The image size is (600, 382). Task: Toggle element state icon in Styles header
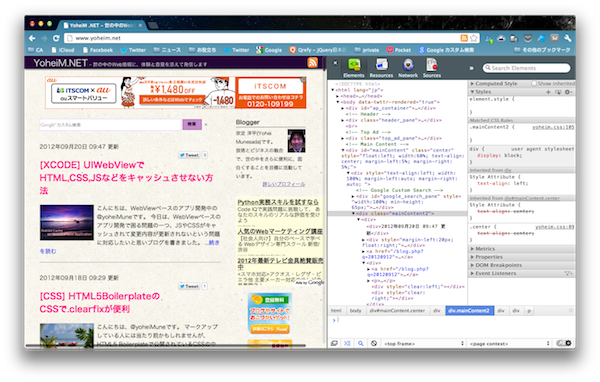point(558,92)
